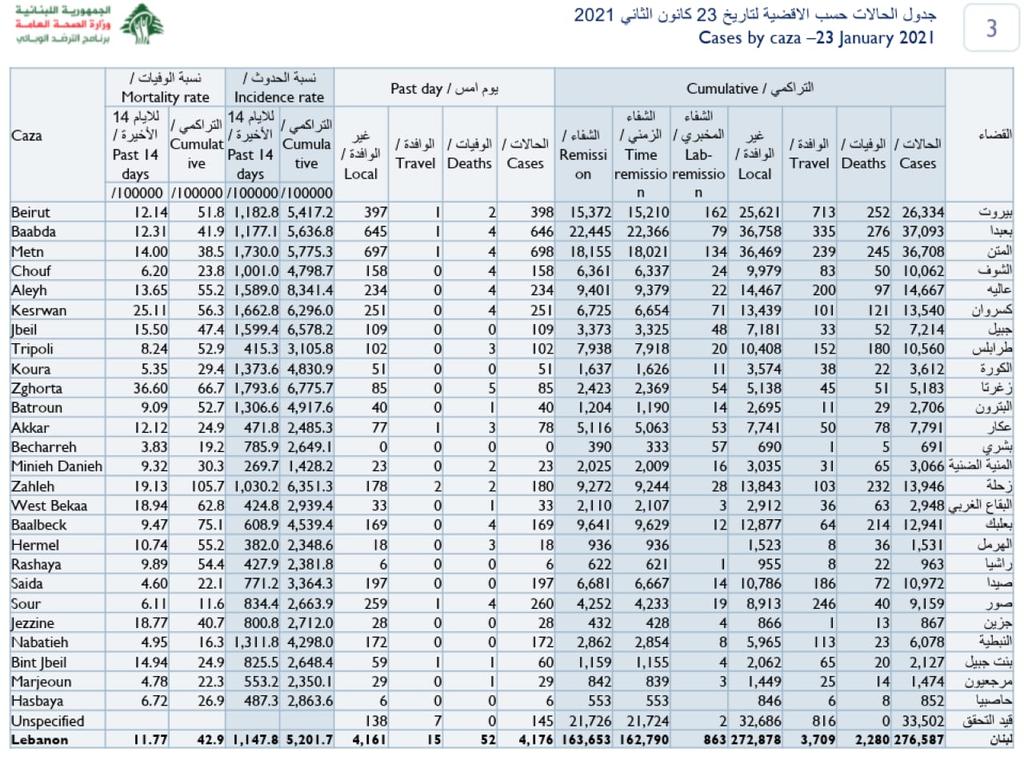Select the 'Koura' row label
Screen dimensions: 1024x768
click(x=30, y=369)
